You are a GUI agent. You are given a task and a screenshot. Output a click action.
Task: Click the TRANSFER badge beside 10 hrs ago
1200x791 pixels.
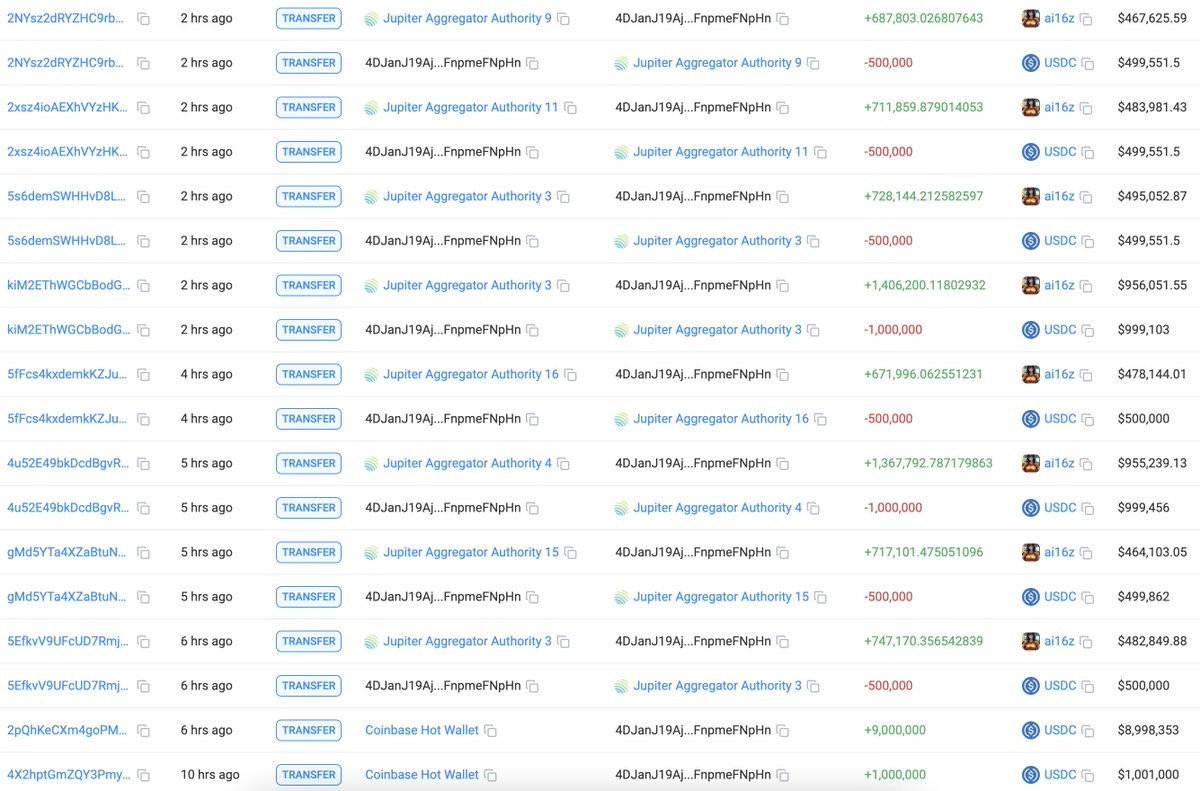point(308,774)
